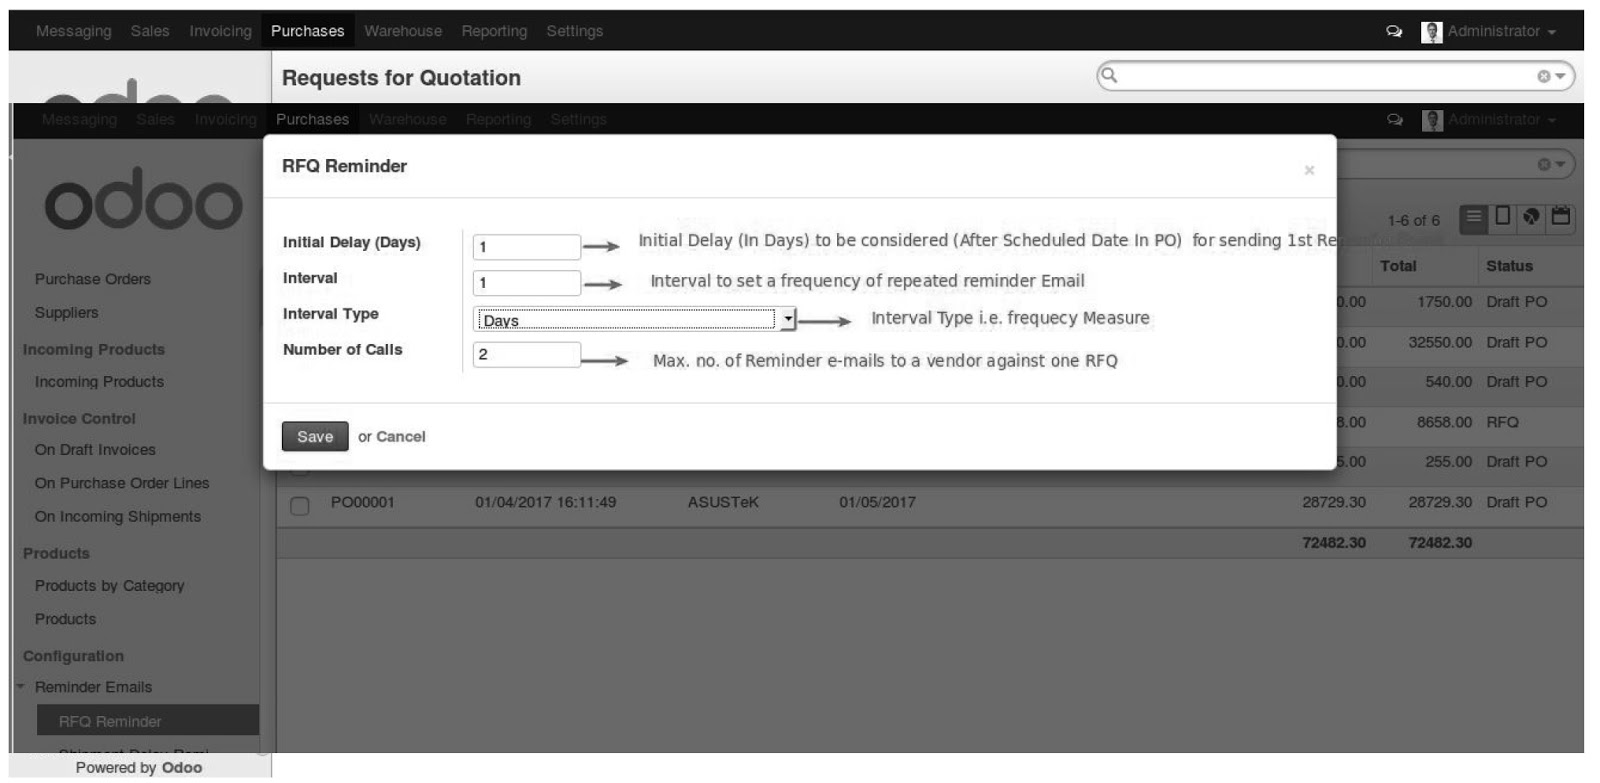Click the 01/05/2017 date cell
Viewport: 1600px width, 783px height.
(877, 502)
